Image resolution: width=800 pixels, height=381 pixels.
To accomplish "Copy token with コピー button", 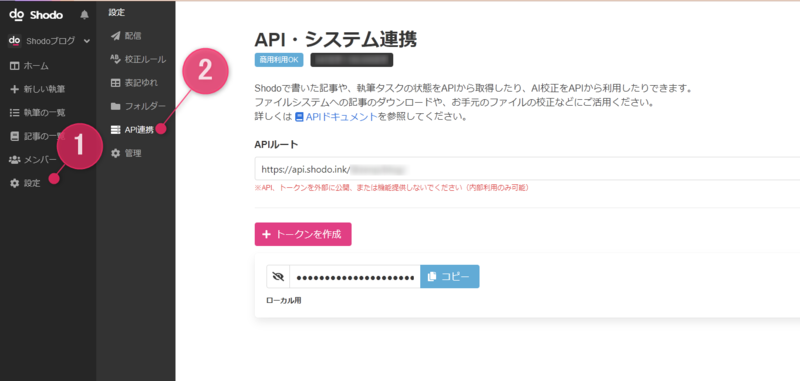I will pyautogui.click(x=449, y=276).
